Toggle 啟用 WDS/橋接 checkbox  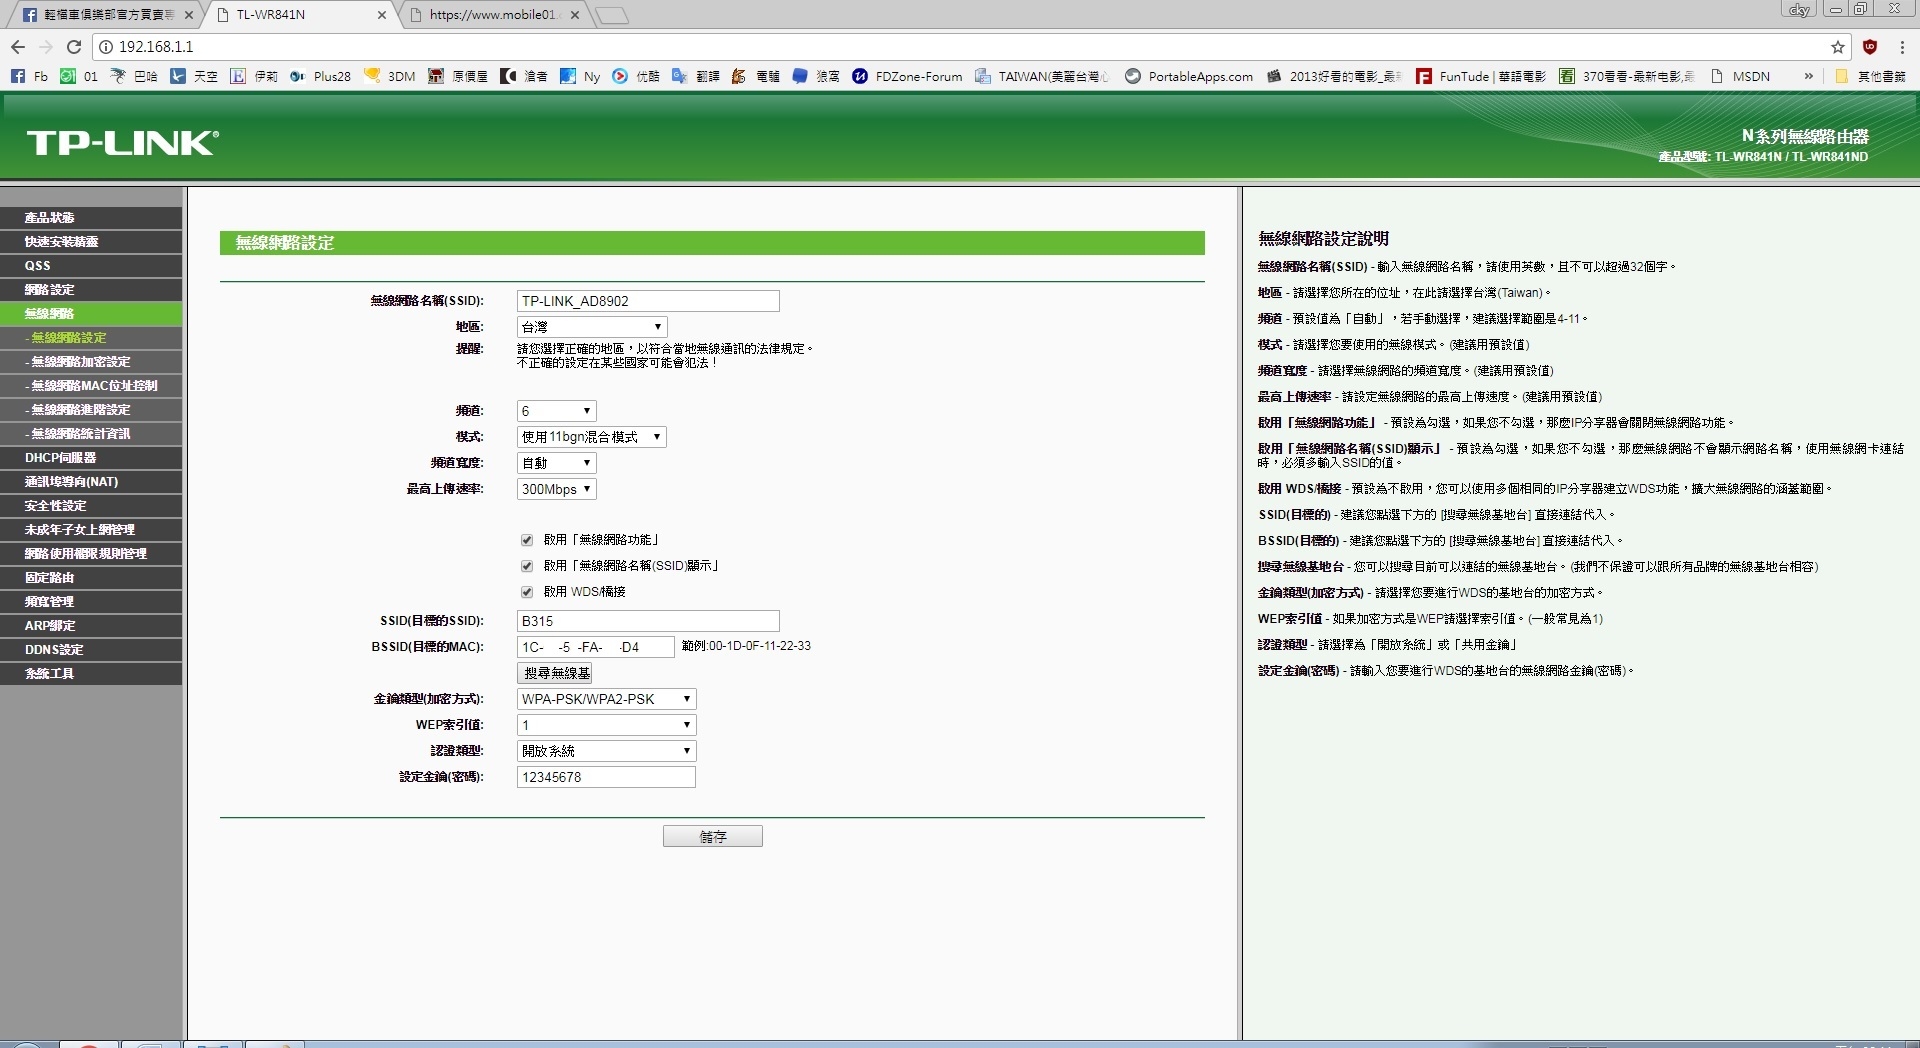[527, 592]
